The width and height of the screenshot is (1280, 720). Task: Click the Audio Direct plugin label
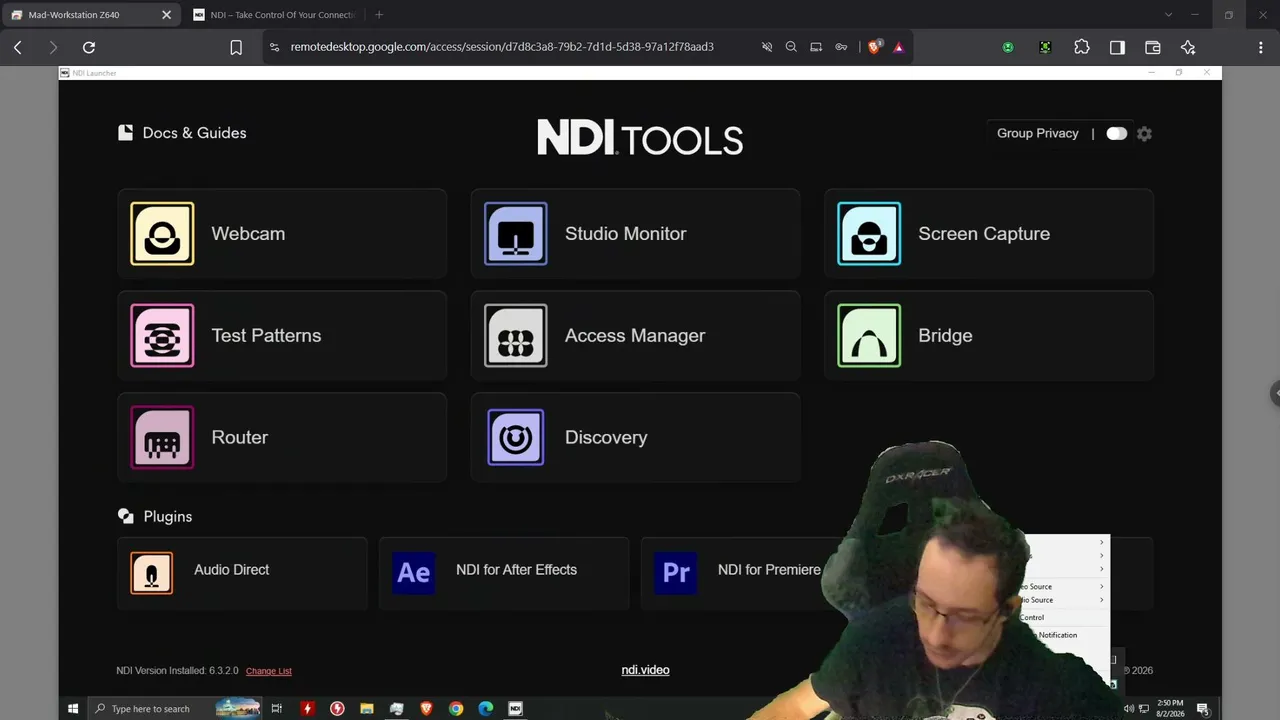tap(232, 570)
